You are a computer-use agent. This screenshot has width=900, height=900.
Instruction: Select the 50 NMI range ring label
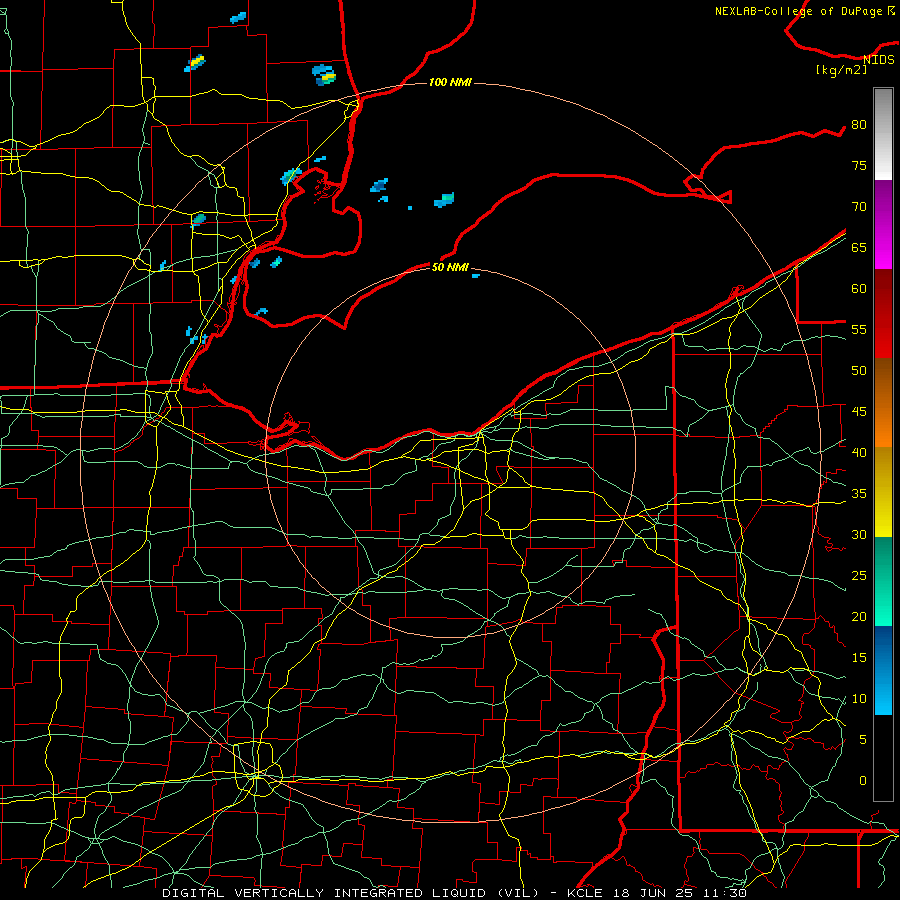450,267
